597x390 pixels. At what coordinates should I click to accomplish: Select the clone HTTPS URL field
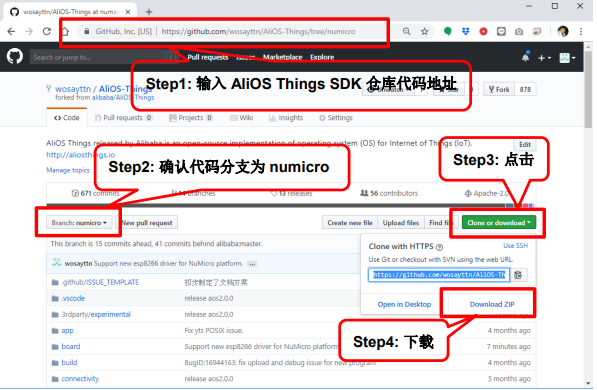[439, 275]
